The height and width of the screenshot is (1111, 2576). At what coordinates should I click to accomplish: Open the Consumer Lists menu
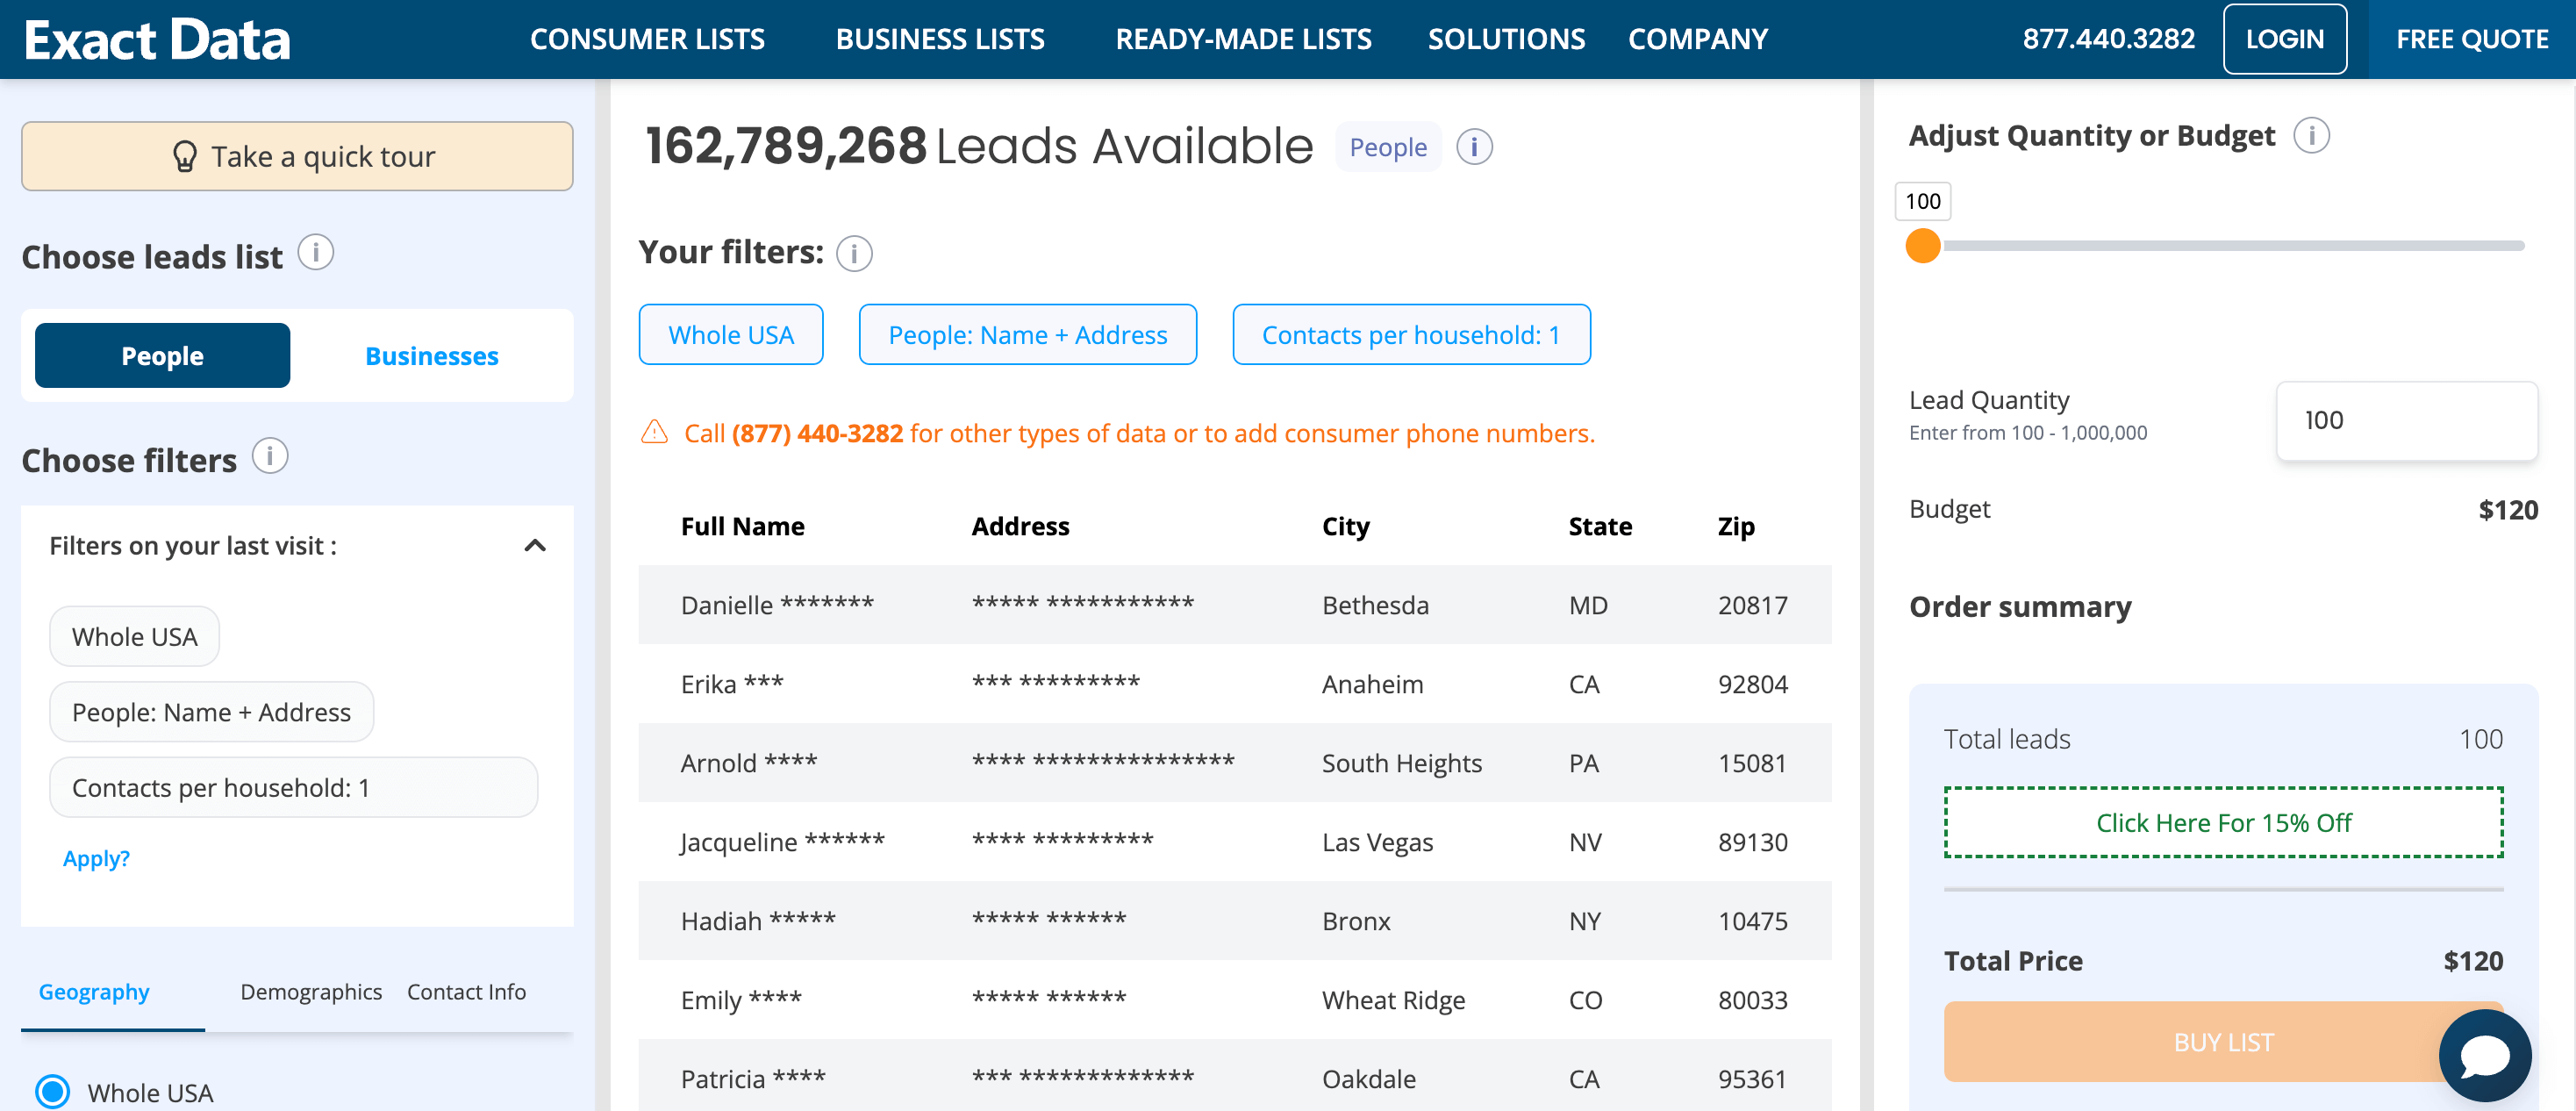click(647, 39)
